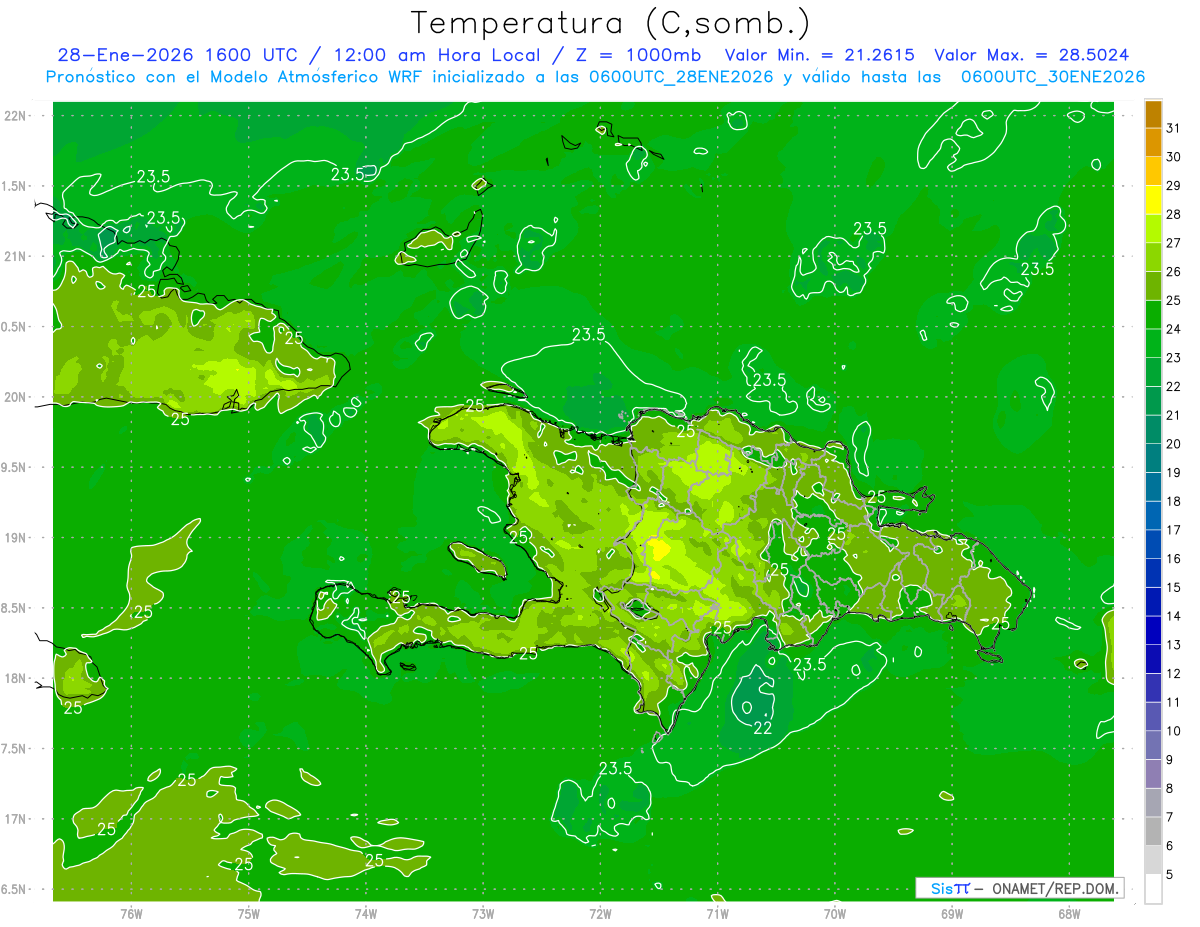This screenshot has height=927, width=1200.
Task: Click 'Valor Min. = 21.2615' text
Action: (819, 55)
